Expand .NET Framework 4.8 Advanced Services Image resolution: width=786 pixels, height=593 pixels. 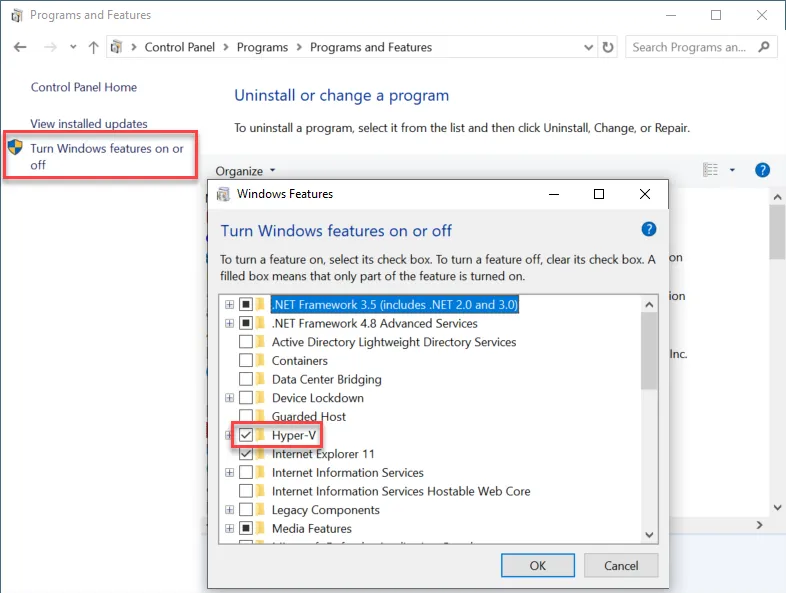[230, 323]
